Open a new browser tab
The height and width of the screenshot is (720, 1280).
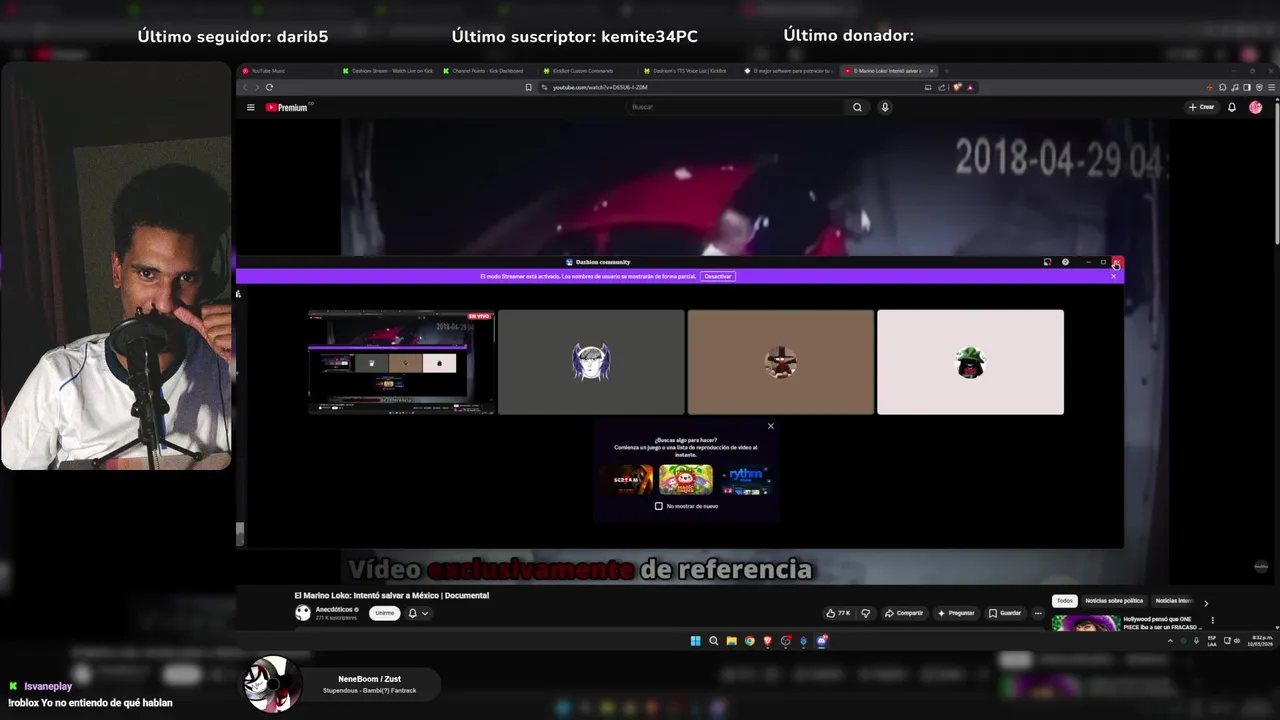click(946, 71)
